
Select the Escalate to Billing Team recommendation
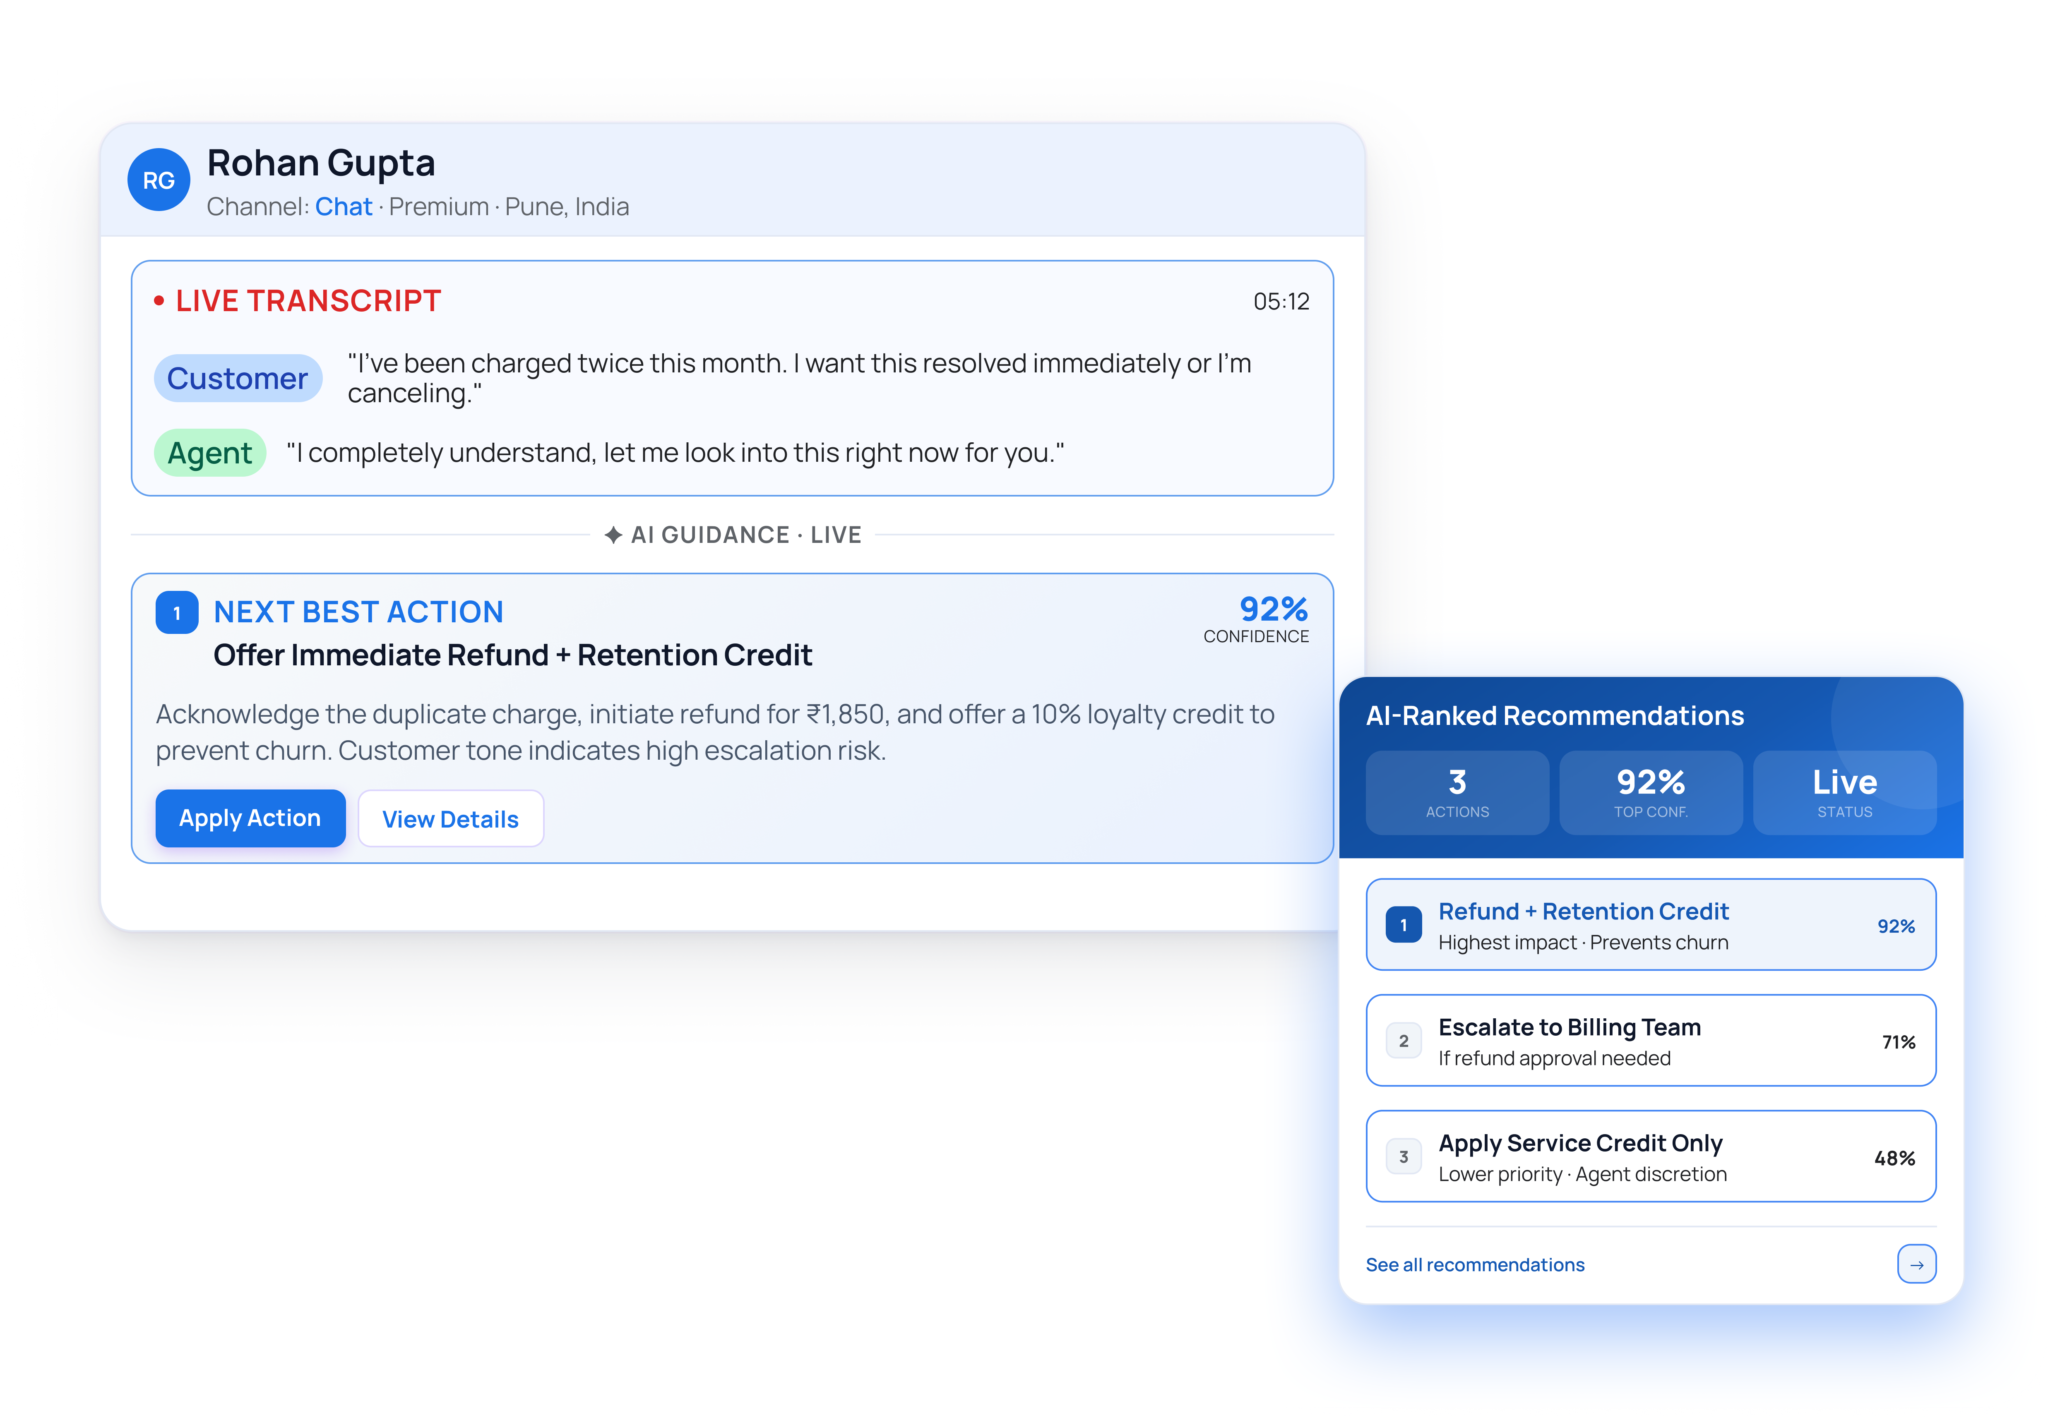pos(1650,1041)
